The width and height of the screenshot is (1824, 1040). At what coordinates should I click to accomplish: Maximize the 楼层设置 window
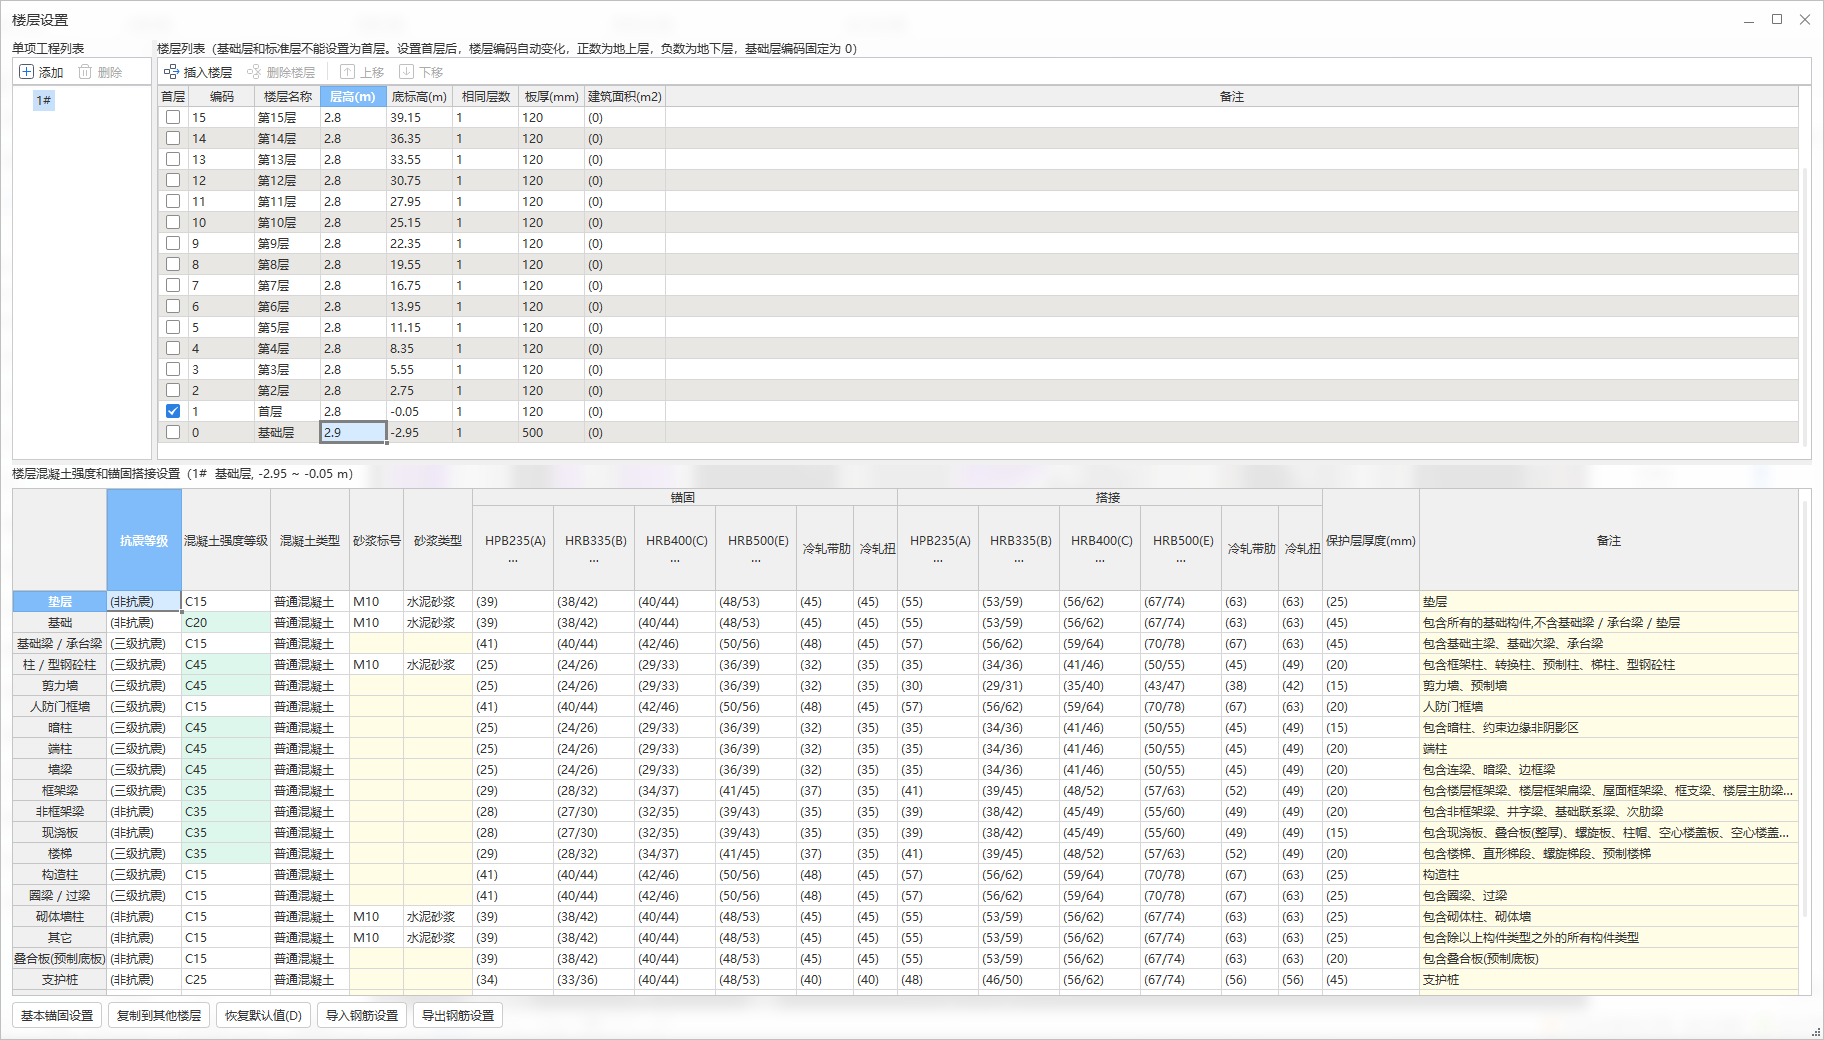pyautogui.click(x=1777, y=19)
